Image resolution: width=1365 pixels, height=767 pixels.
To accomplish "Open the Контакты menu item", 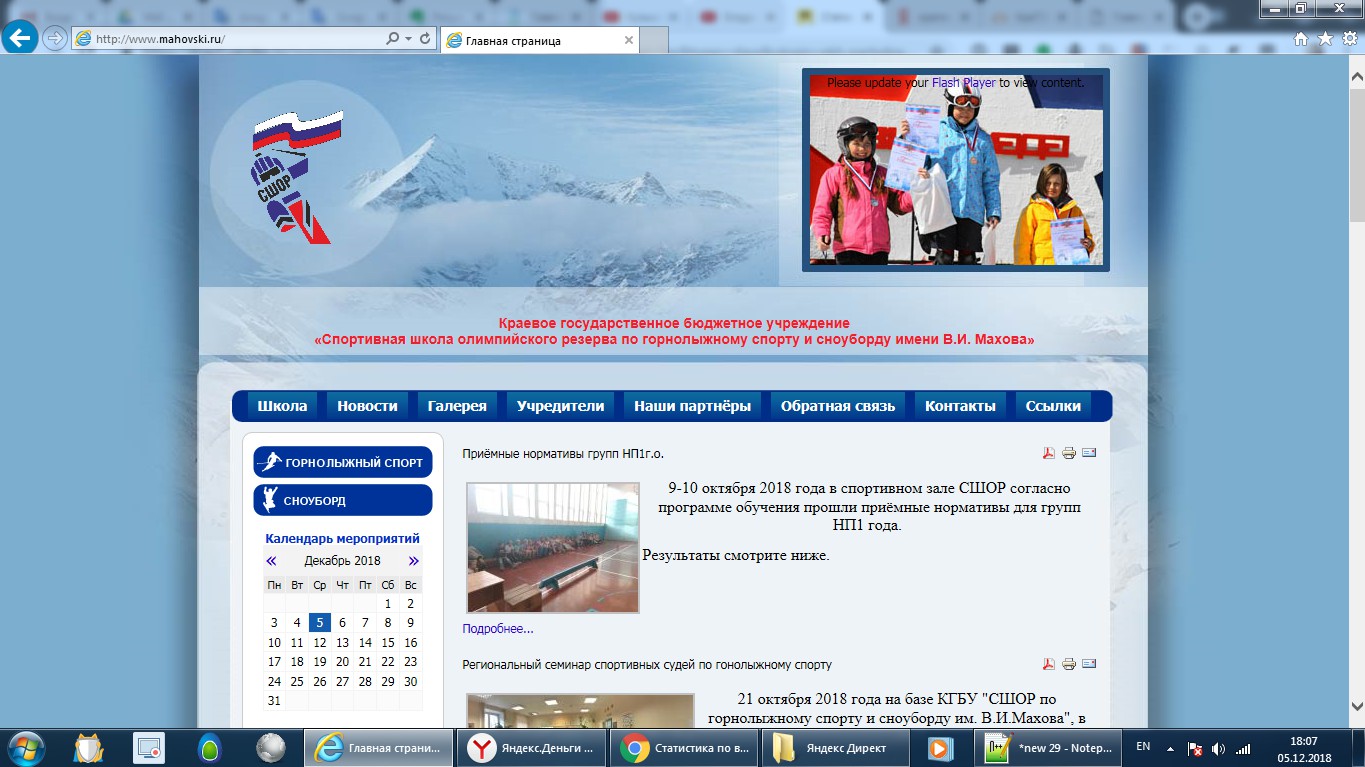I will 960,406.
